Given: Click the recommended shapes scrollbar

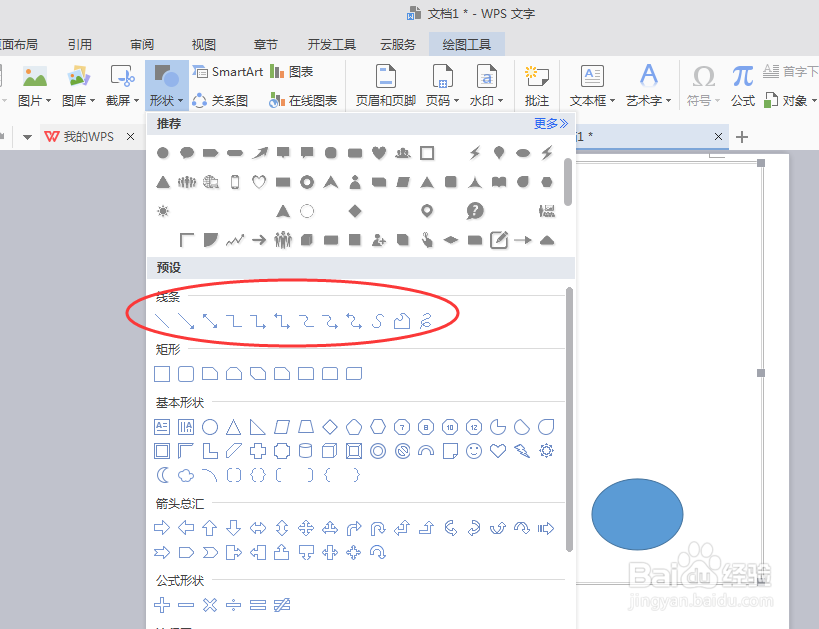Looking at the screenshot, I should 568,182.
